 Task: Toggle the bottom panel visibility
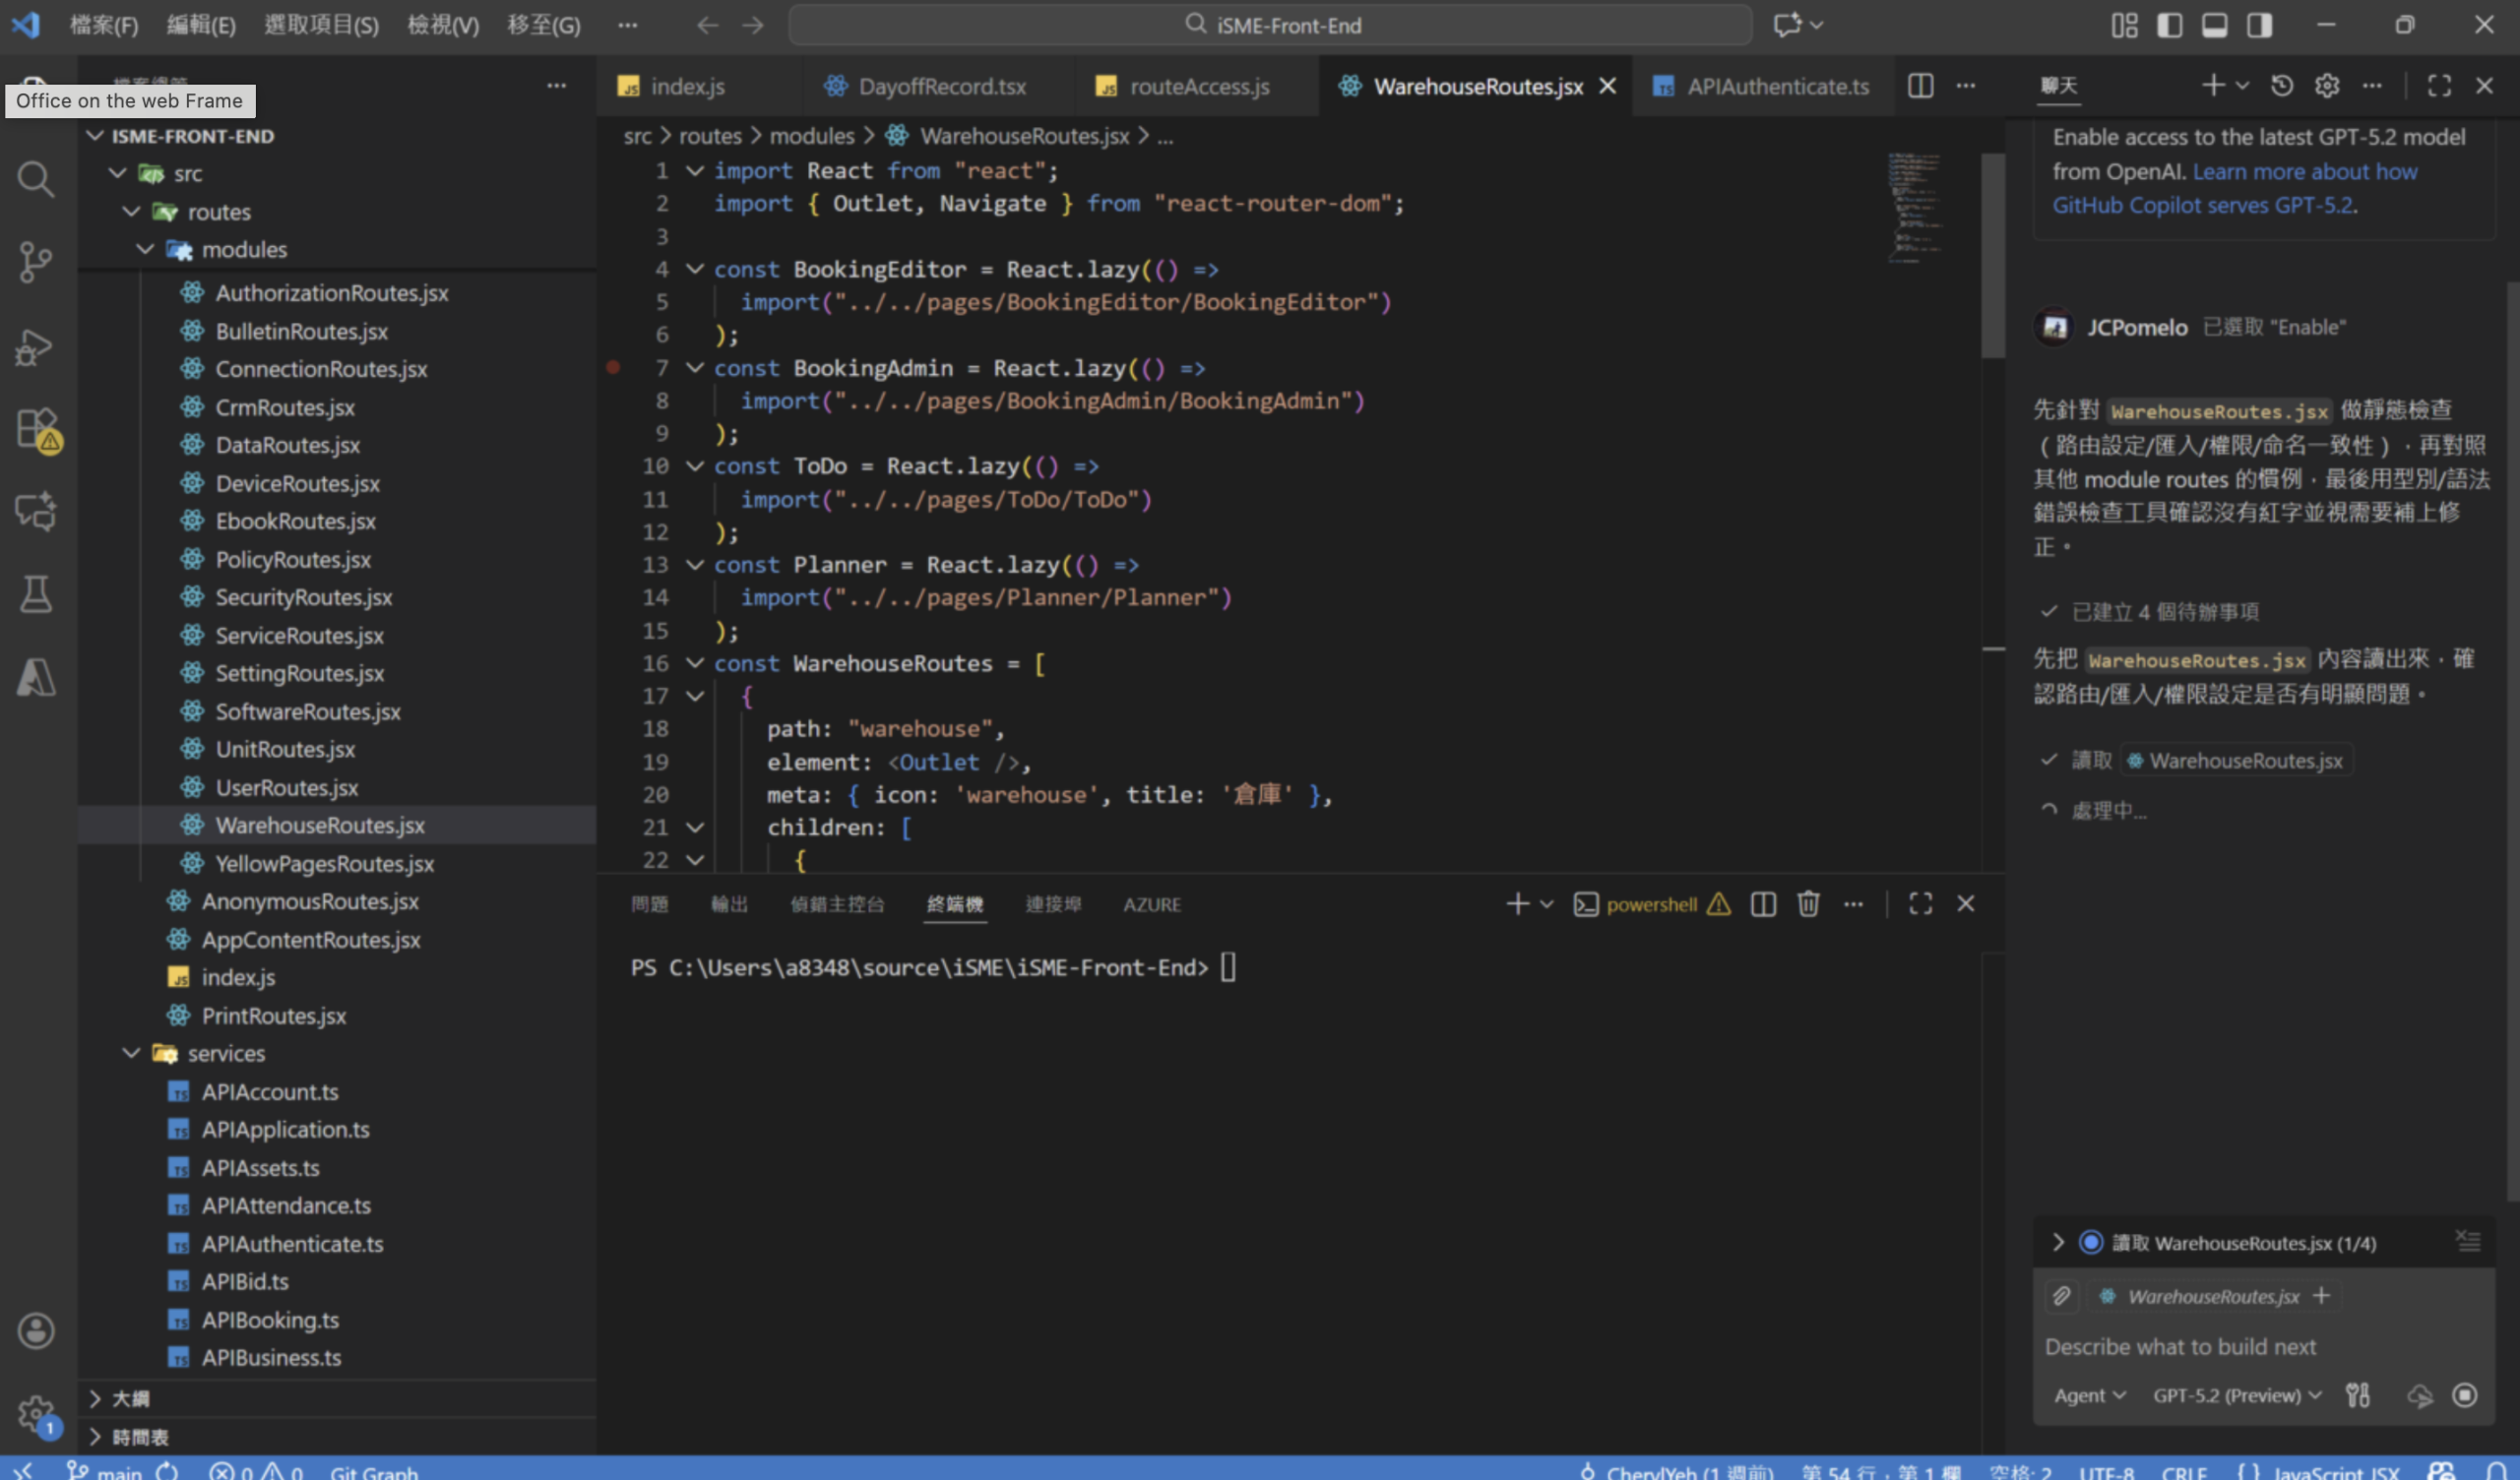[x=2214, y=25]
